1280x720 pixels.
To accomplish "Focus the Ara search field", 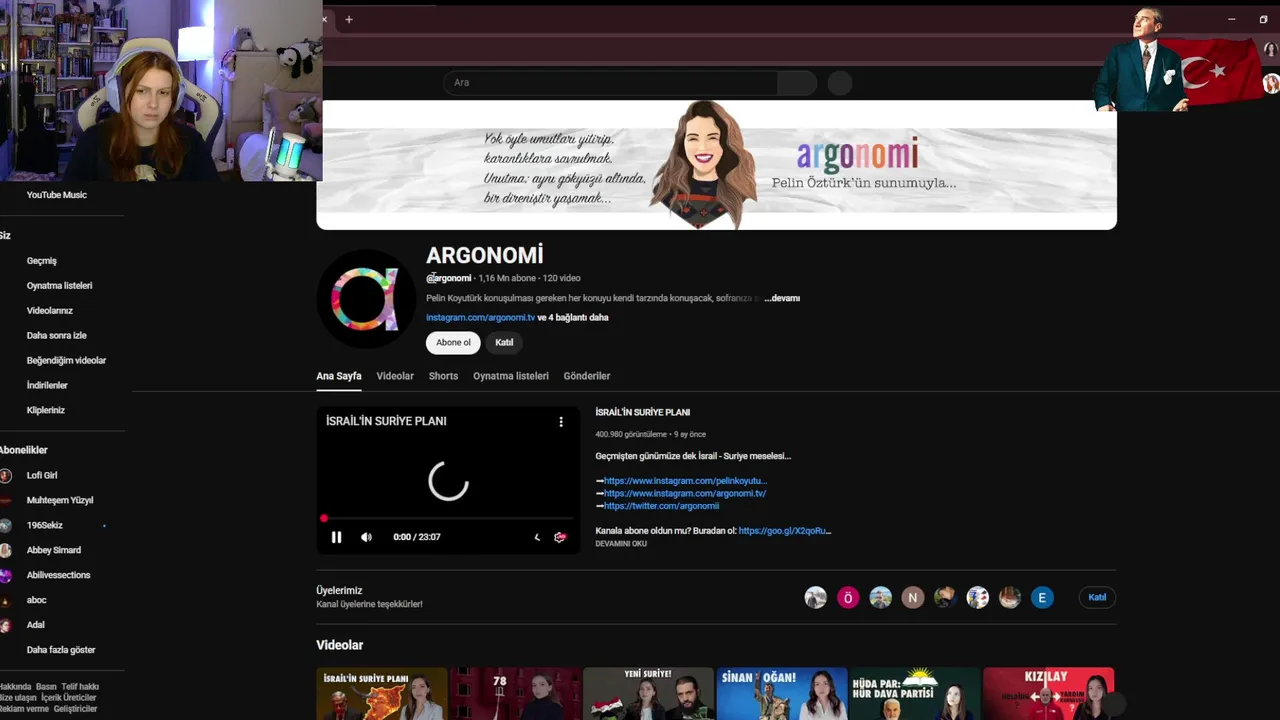I will click(611, 83).
